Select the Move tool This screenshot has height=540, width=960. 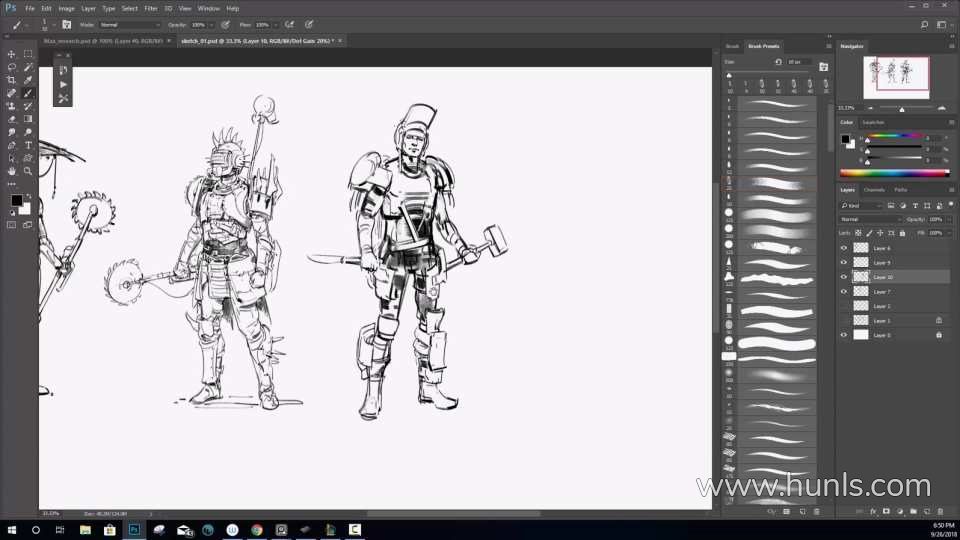(x=12, y=54)
